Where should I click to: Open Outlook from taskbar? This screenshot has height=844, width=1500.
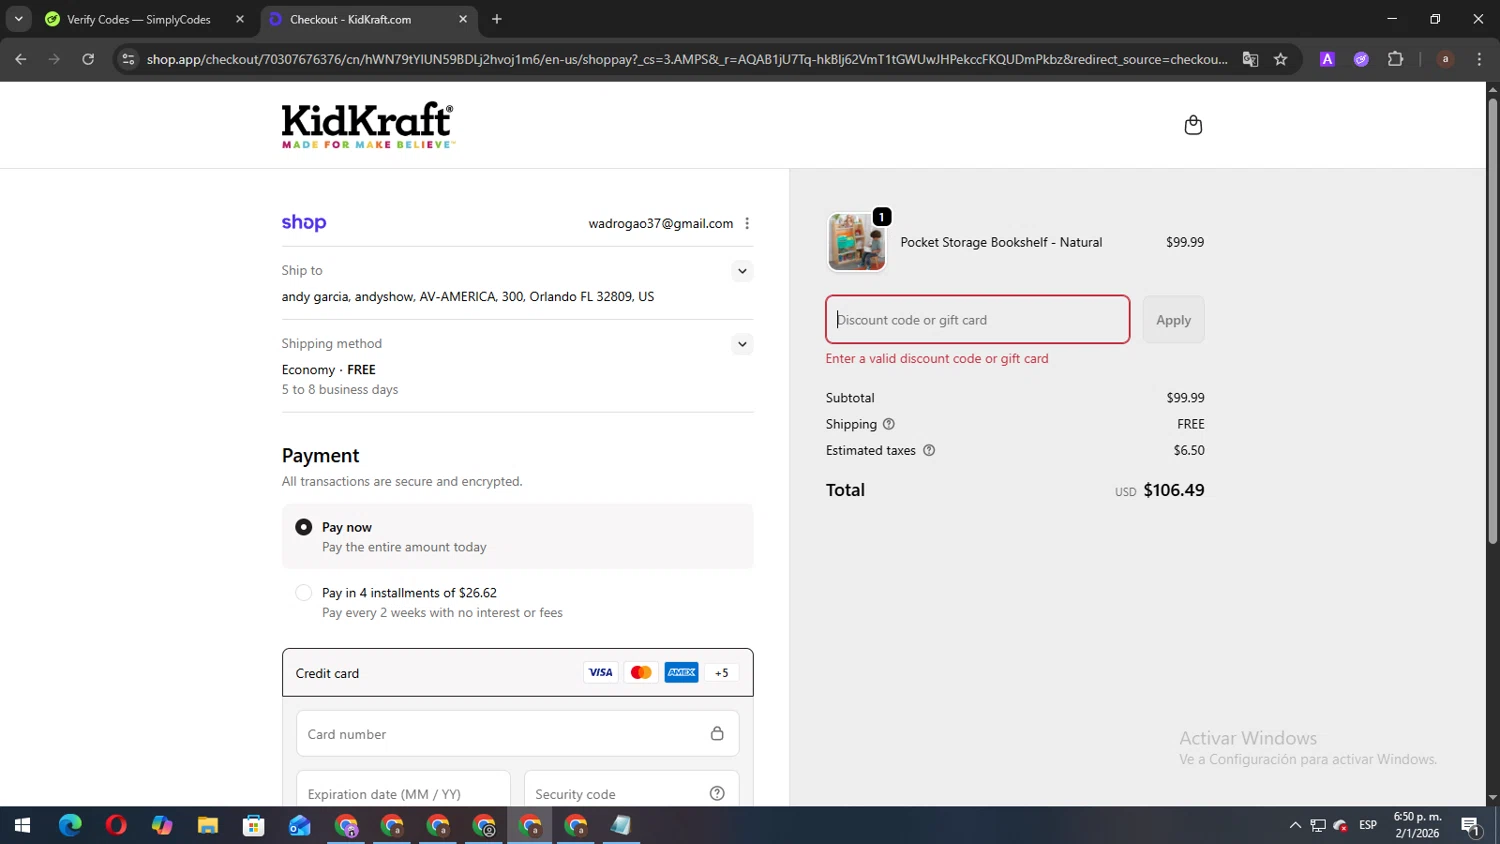[x=300, y=826]
